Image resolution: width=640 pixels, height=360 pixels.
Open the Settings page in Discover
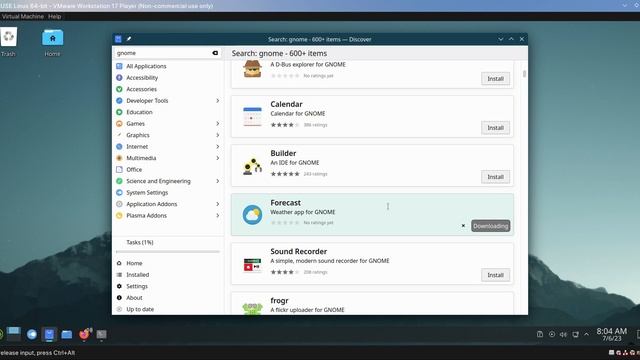point(168,286)
